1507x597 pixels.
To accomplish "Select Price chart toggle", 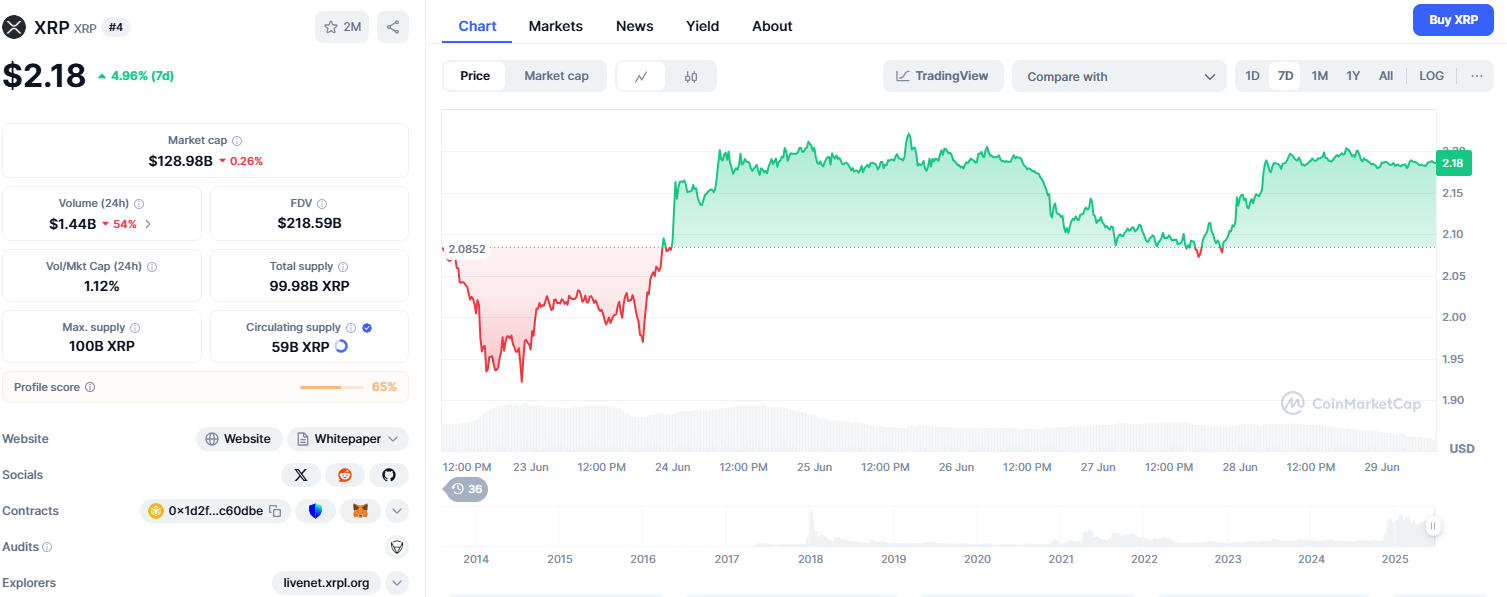I will click(x=475, y=76).
